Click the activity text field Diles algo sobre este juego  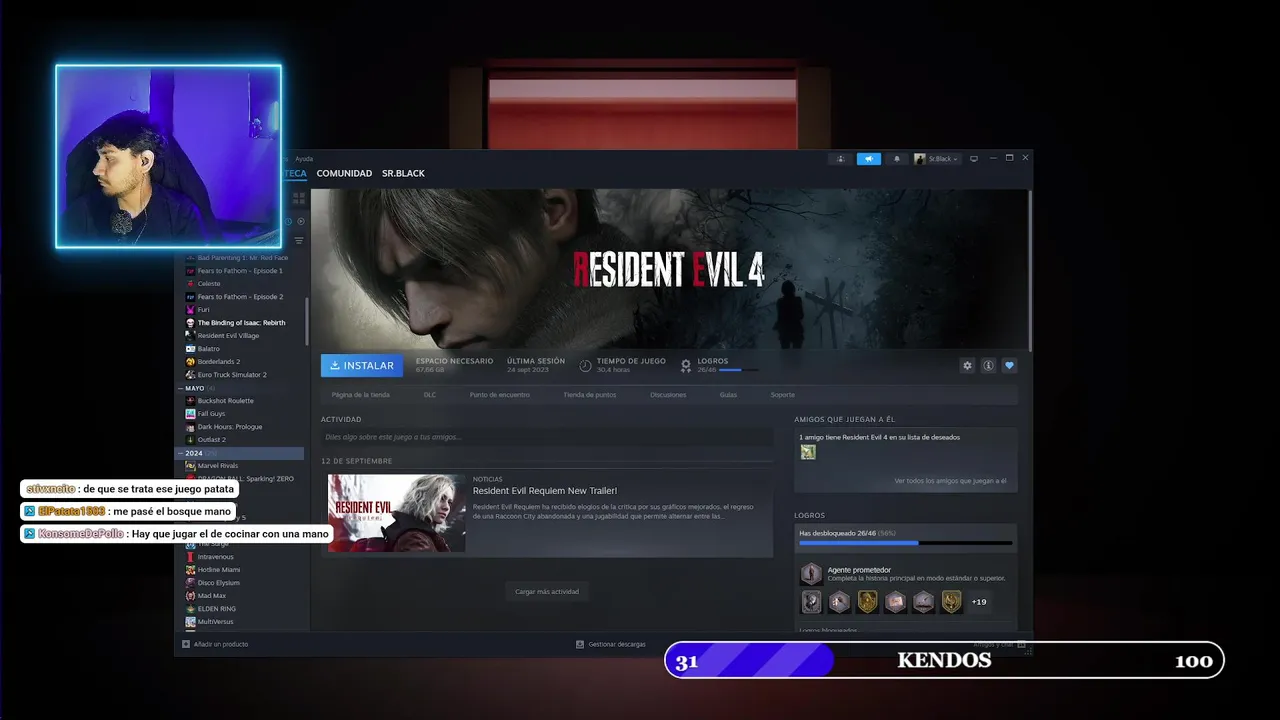[547, 437]
